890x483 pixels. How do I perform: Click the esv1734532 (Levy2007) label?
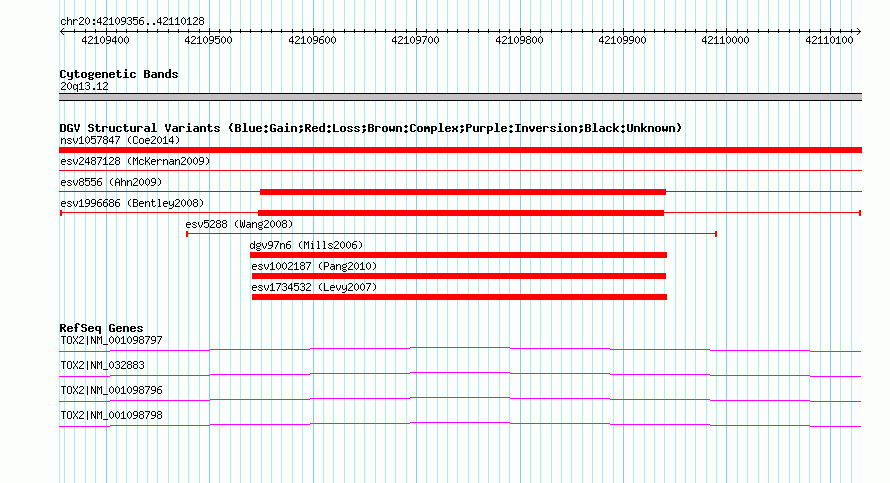tap(314, 287)
